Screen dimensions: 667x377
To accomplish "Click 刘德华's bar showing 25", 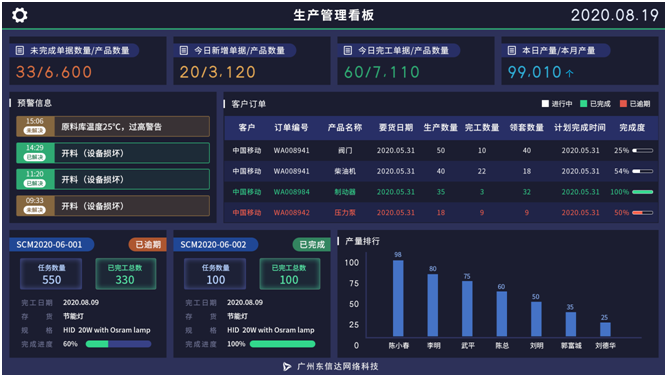I will pos(605,330).
